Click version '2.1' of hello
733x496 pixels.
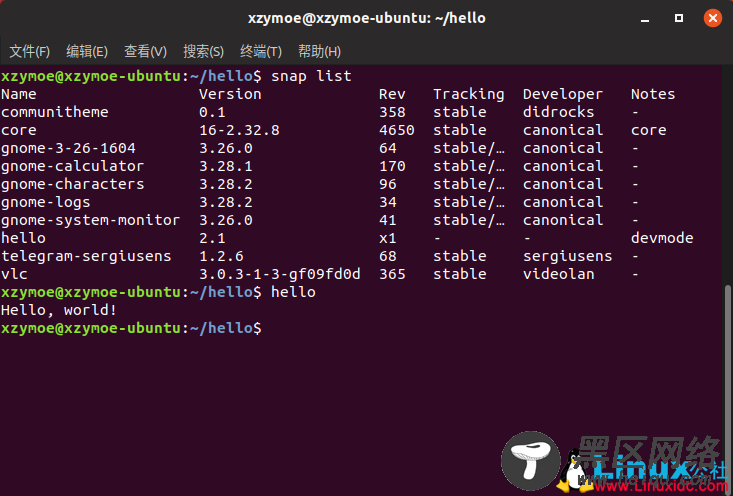212,238
